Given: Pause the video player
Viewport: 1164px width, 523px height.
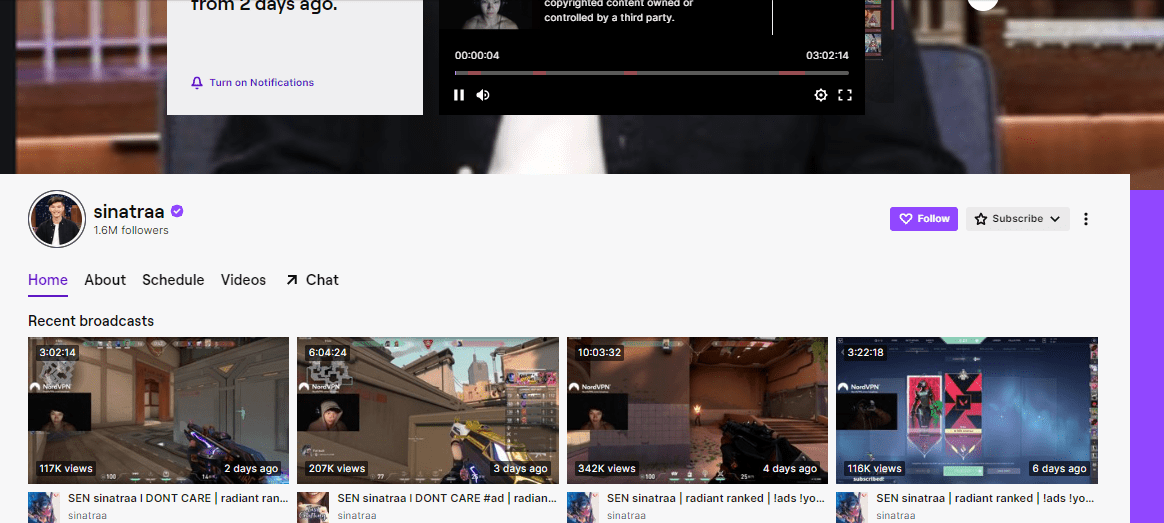Looking at the screenshot, I should point(459,95).
